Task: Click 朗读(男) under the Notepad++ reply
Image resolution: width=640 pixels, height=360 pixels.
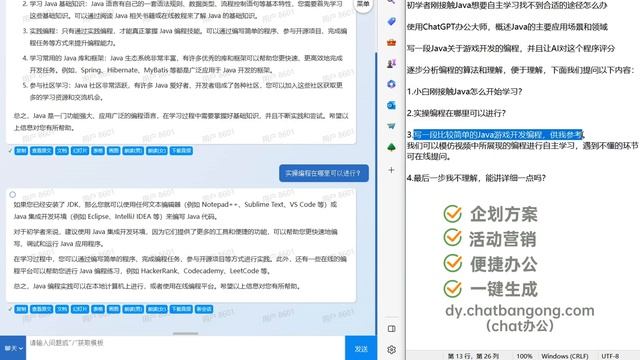Action: click(133, 309)
